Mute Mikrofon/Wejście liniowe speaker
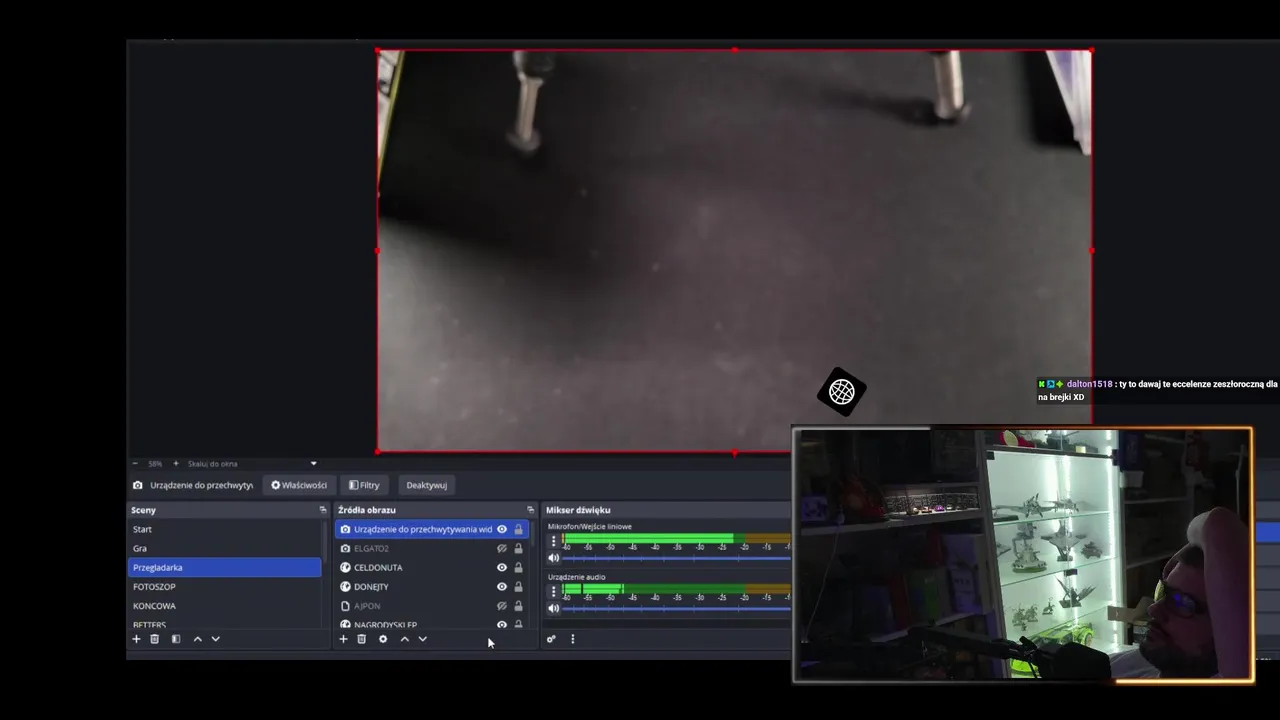The width and height of the screenshot is (1280, 720). point(554,558)
